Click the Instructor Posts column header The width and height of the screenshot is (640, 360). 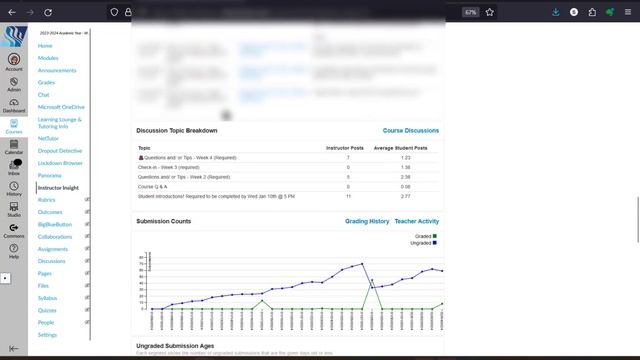pos(344,148)
